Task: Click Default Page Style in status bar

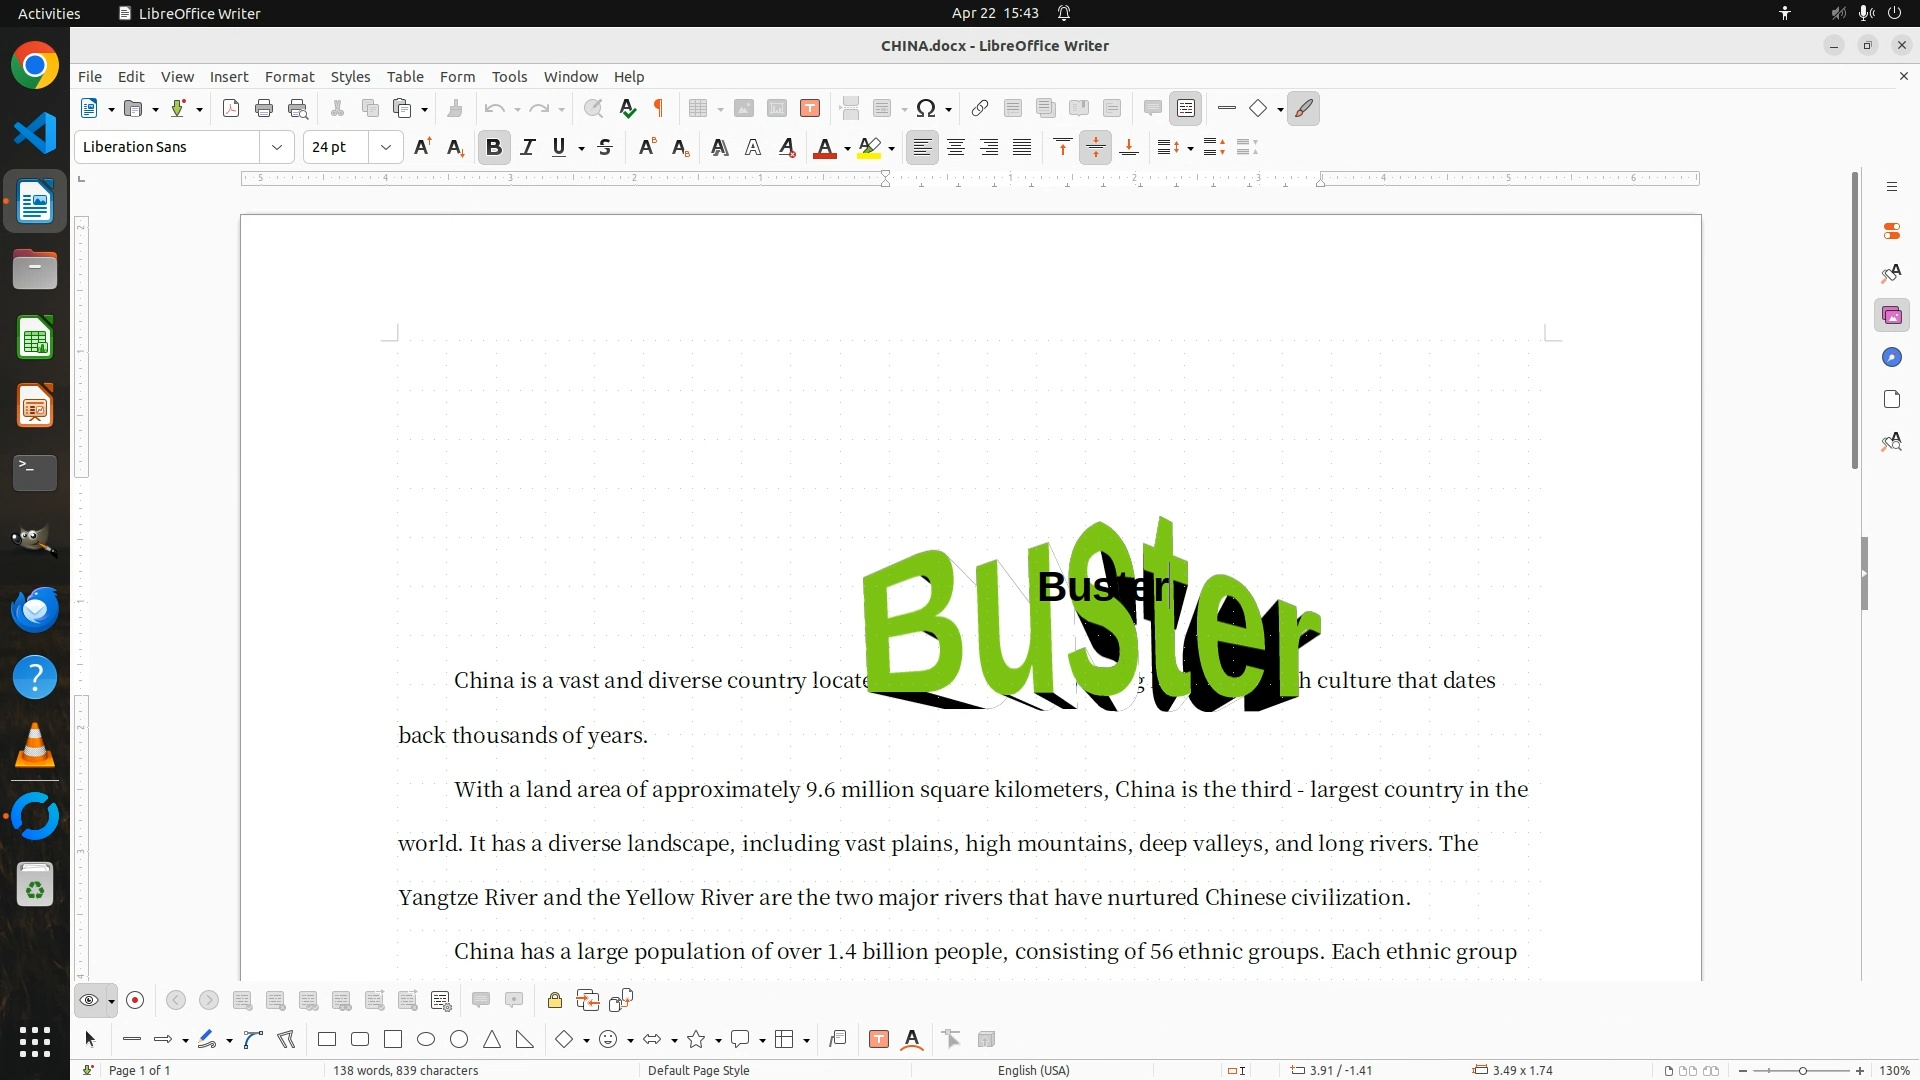Action: pos(698,1070)
